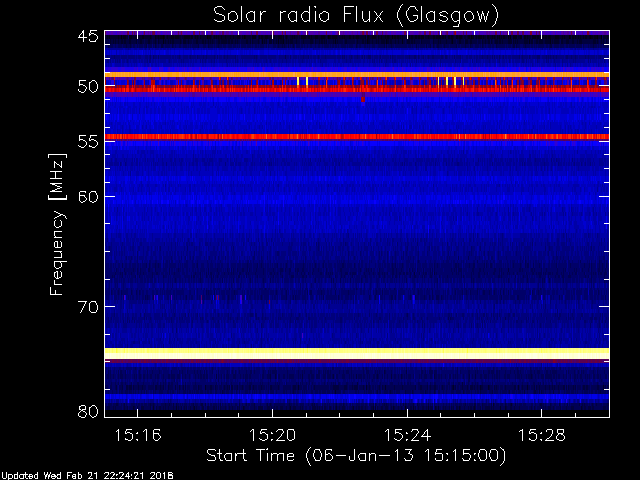Click the 45 frequency tick label
Image resolution: width=640 pixels, height=480 pixels.
pyautogui.click(x=88, y=36)
